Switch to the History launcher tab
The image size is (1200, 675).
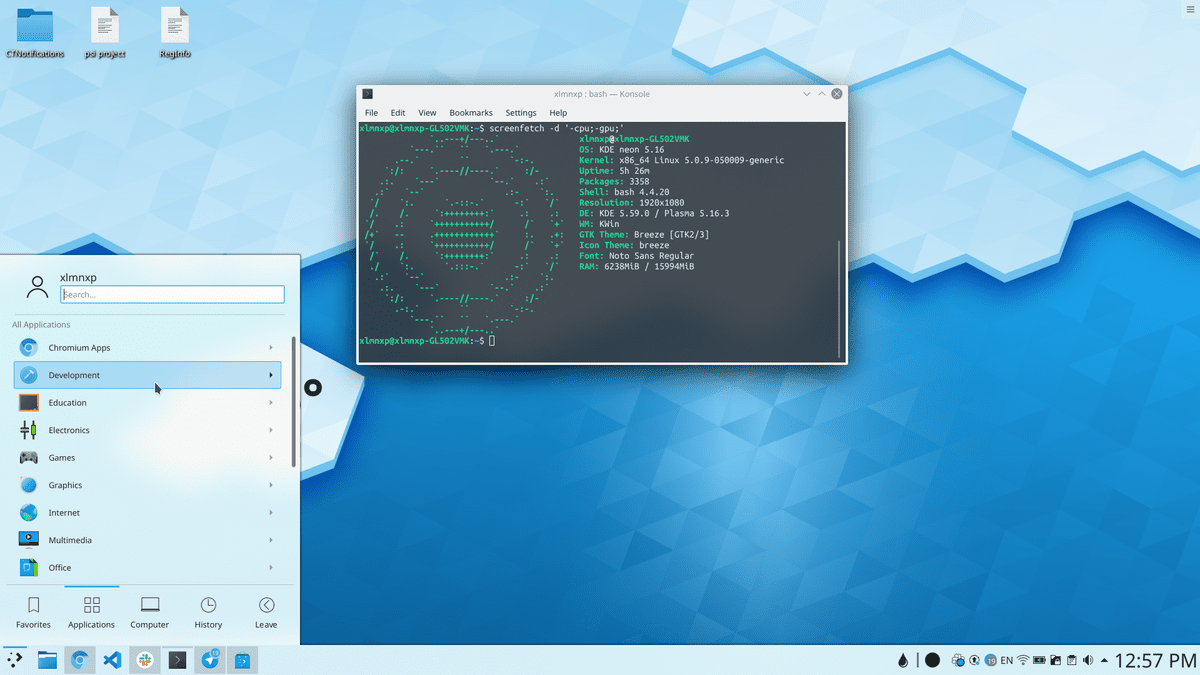click(x=208, y=612)
